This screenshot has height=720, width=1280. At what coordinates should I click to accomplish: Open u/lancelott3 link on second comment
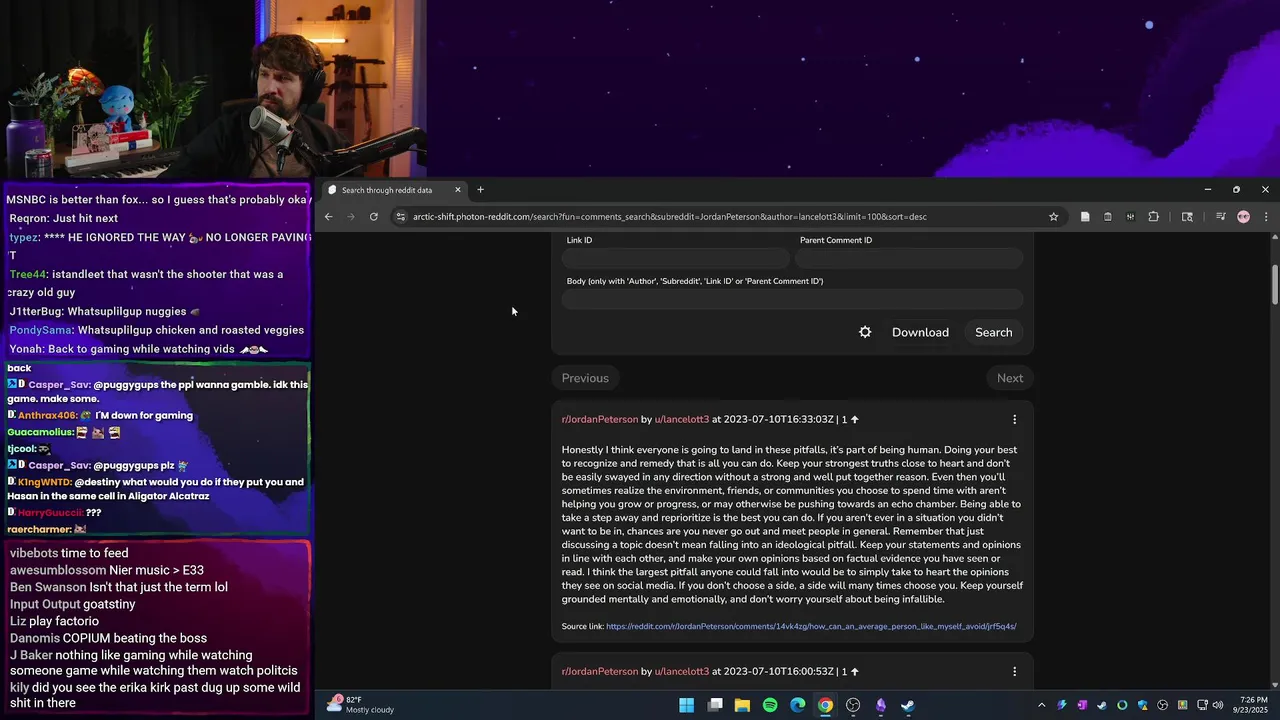click(682, 672)
